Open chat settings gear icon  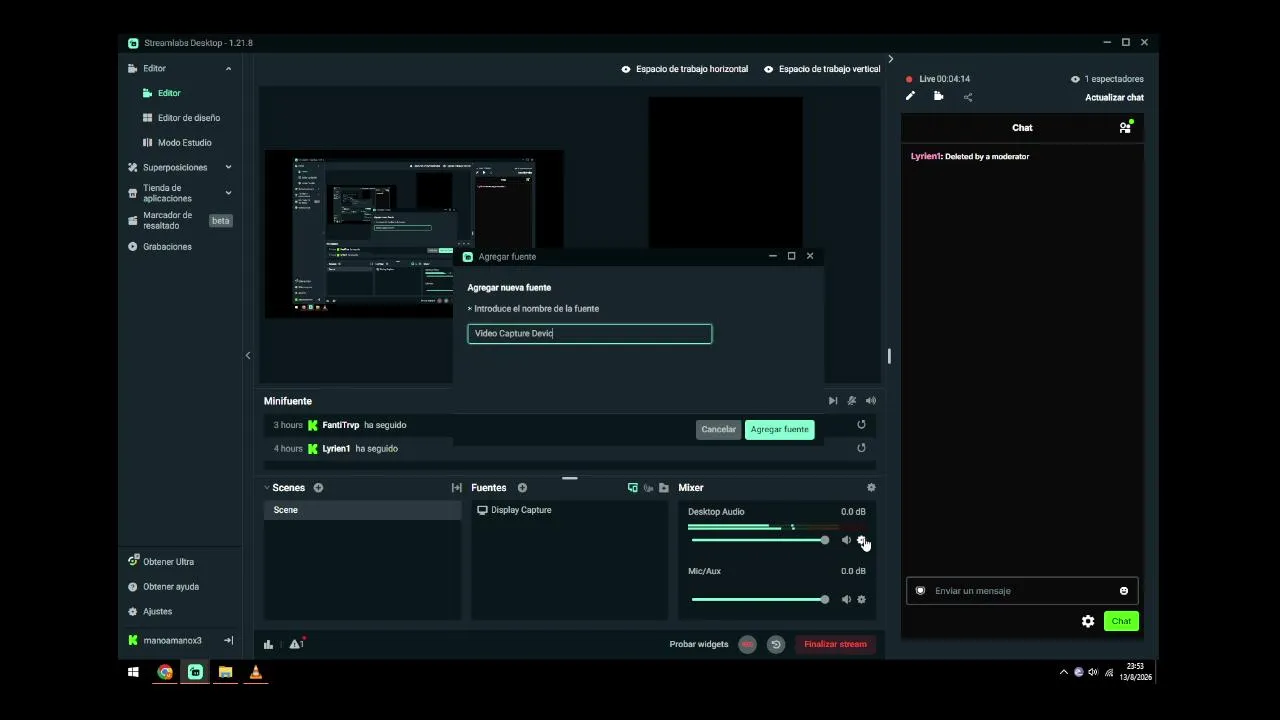pos(1088,621)
